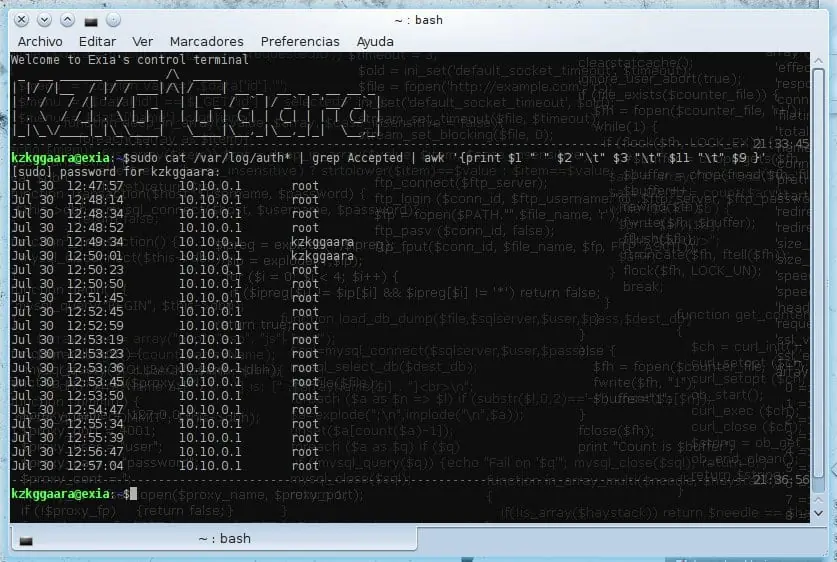Click the first 'kzkggaara@exia' prompt
The height and width of the screenshot is (562, 837).
pos(60,158)
